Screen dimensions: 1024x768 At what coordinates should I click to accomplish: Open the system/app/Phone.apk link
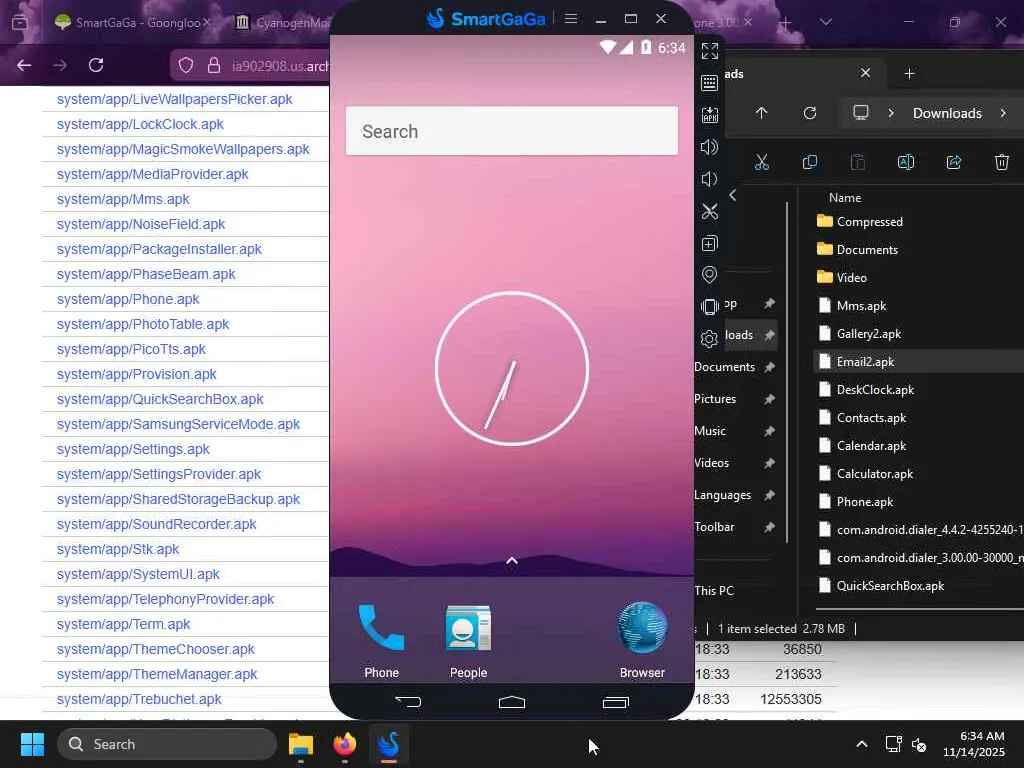(x=128, y=299)
